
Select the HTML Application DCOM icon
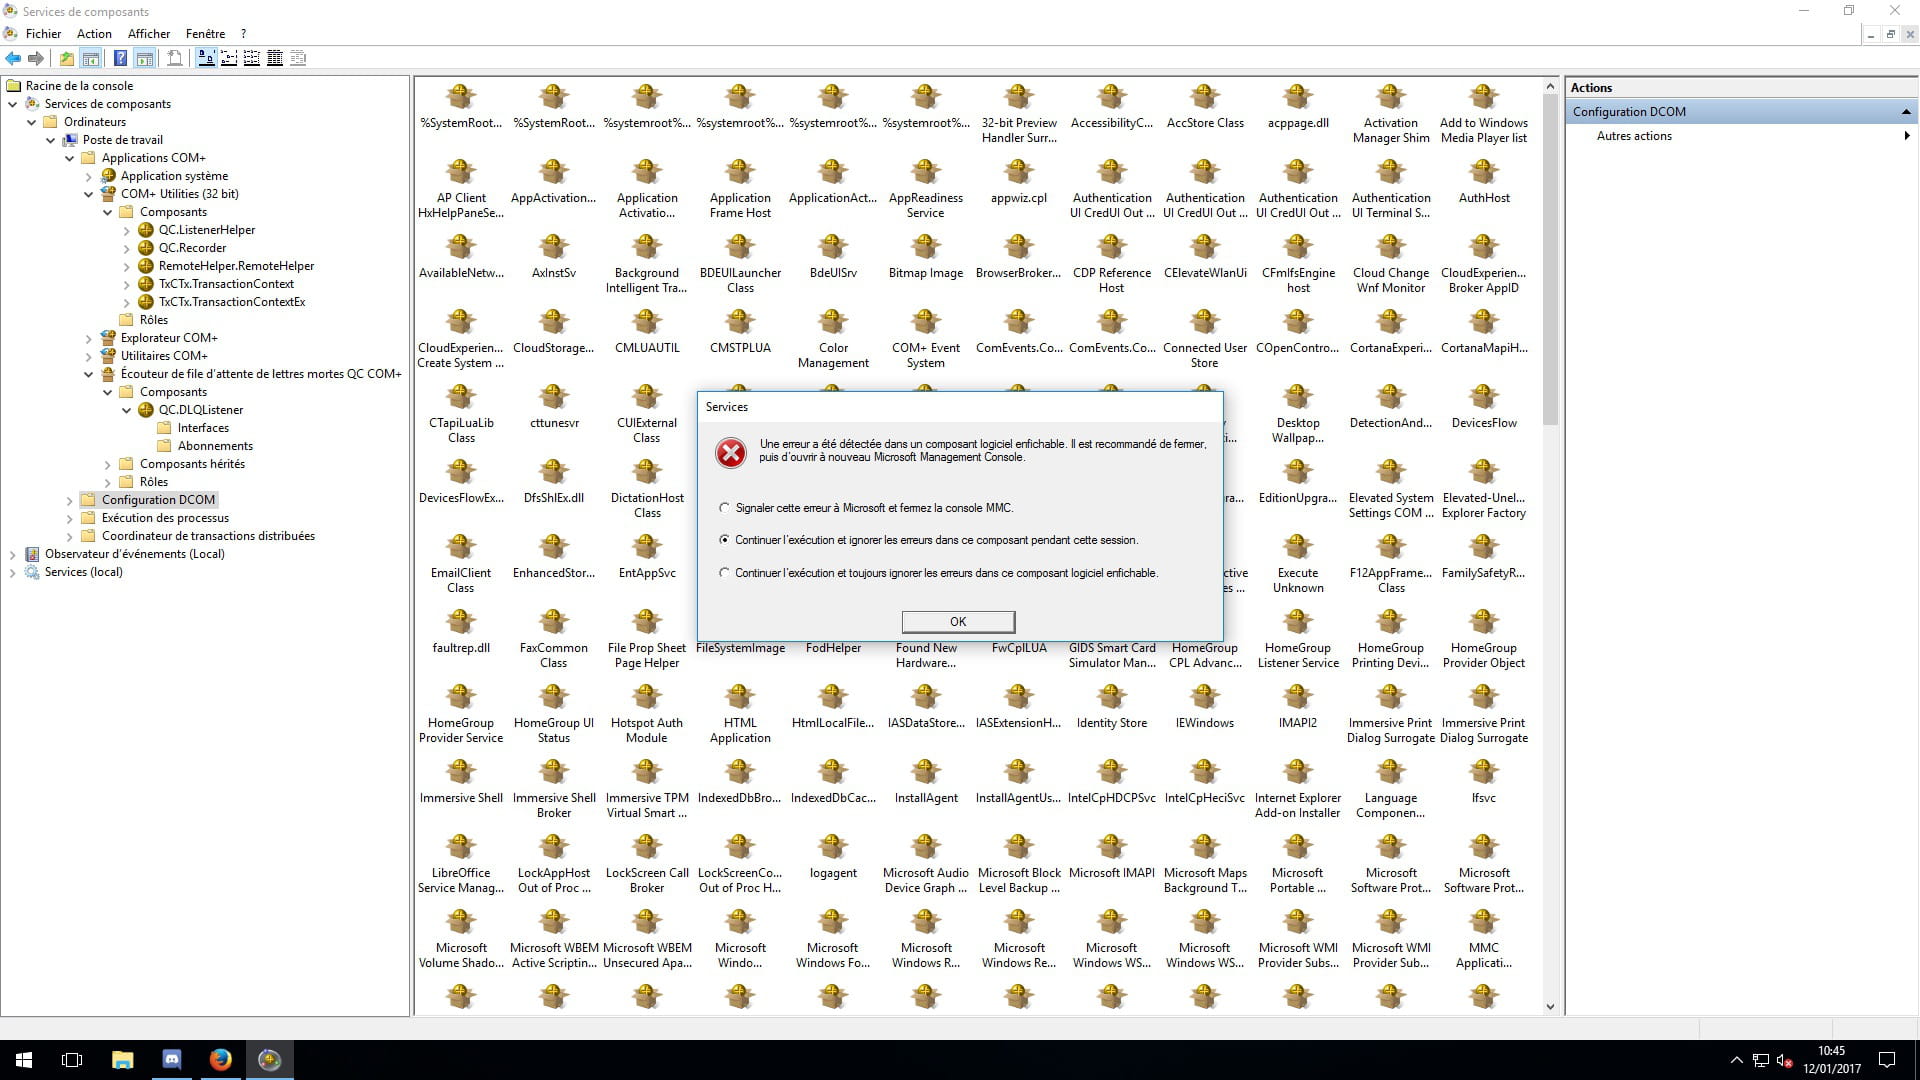[740, 714]
